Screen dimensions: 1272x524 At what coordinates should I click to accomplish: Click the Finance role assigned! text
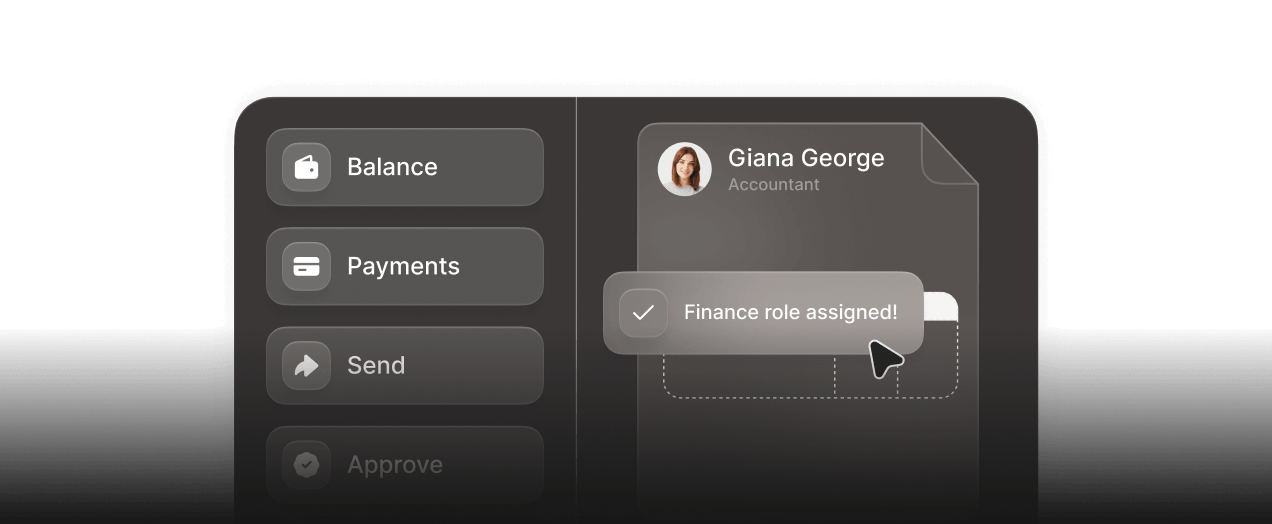pyautogui.click(x=791, y=313)
